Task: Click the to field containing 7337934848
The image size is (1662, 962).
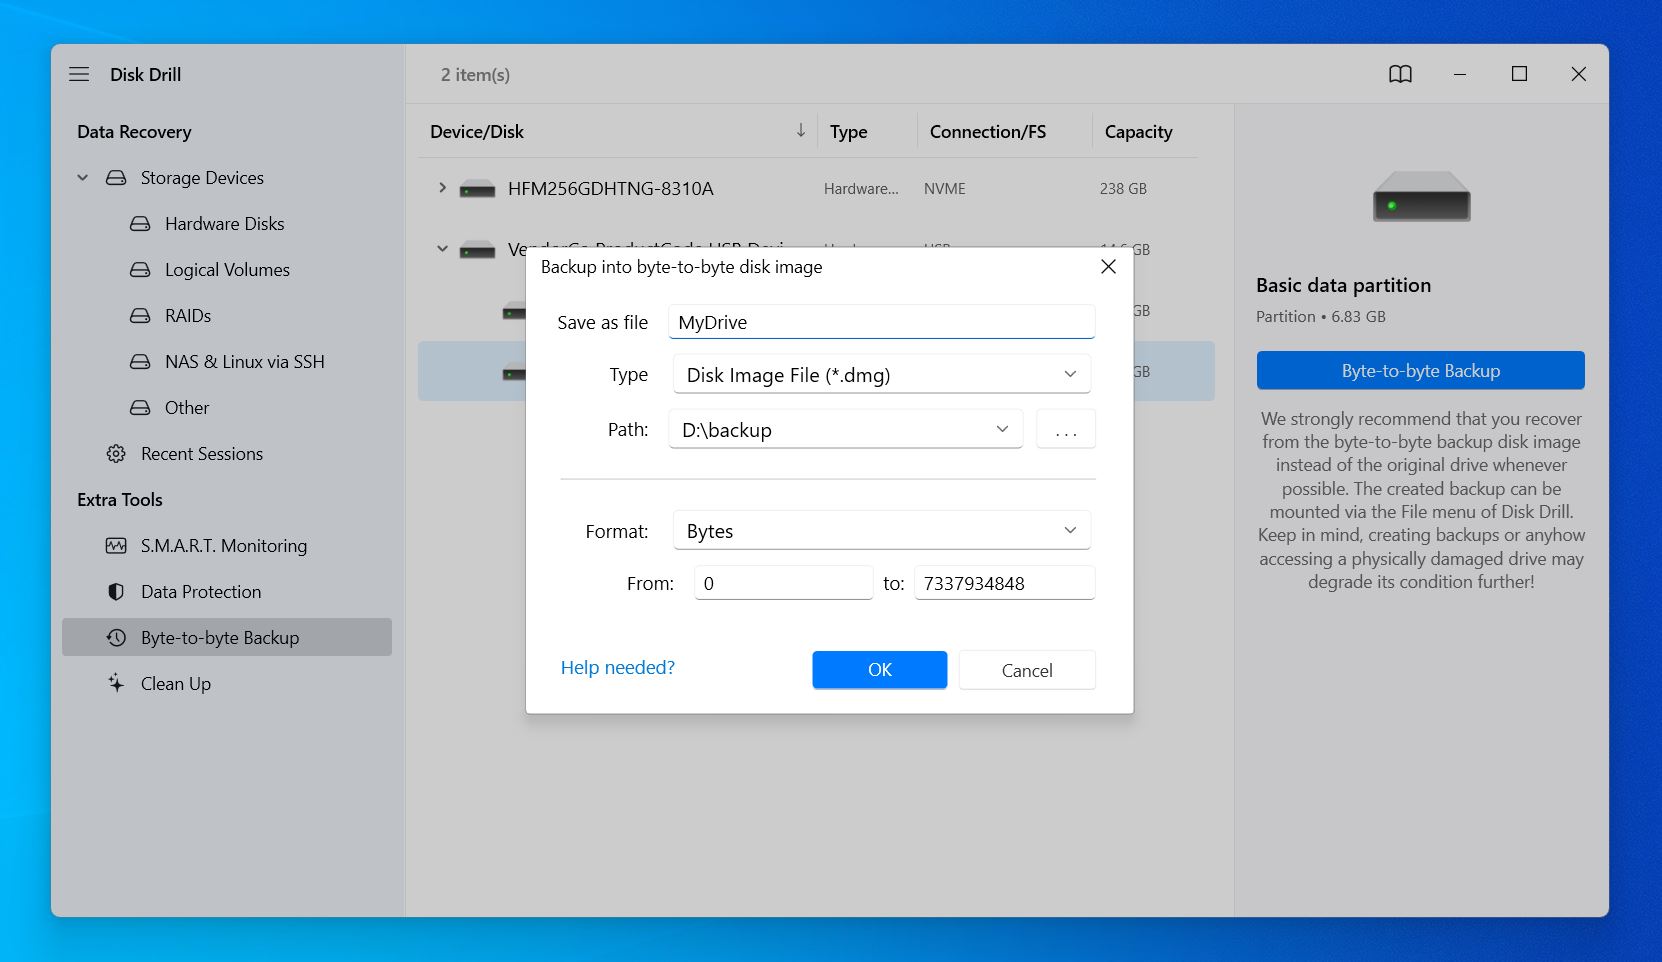Action: tap(1004, 583)
